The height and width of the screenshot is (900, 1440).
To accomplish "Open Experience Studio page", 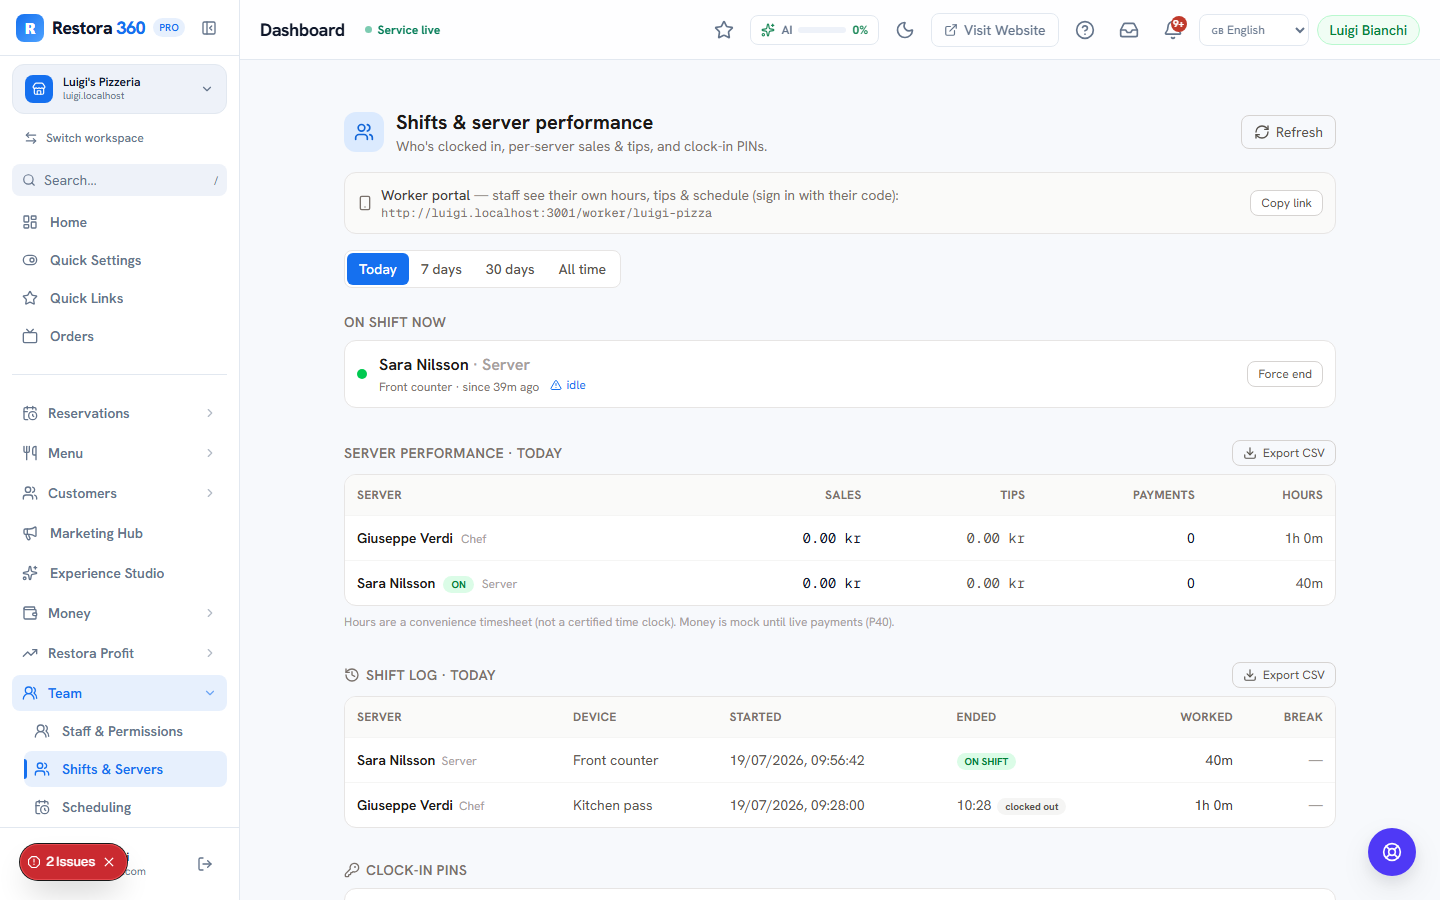I will click(x=119, y=573).
